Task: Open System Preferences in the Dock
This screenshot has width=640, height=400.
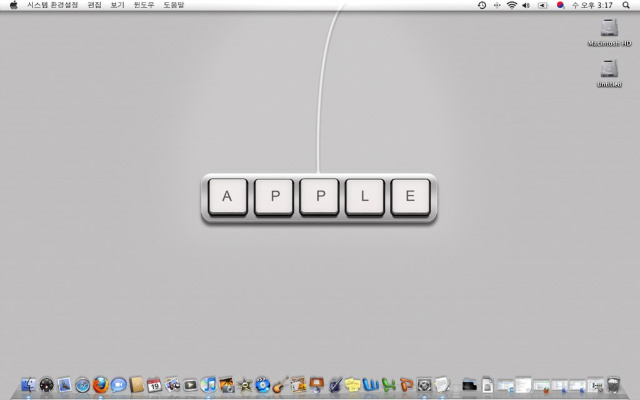Action: point(424,385)
